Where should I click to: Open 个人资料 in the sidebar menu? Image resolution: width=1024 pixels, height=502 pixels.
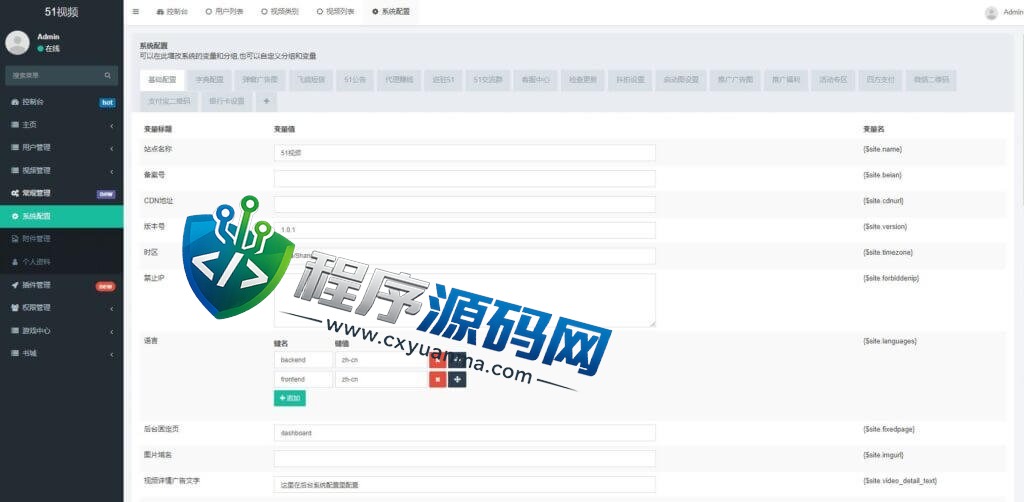tap(61, 262)
